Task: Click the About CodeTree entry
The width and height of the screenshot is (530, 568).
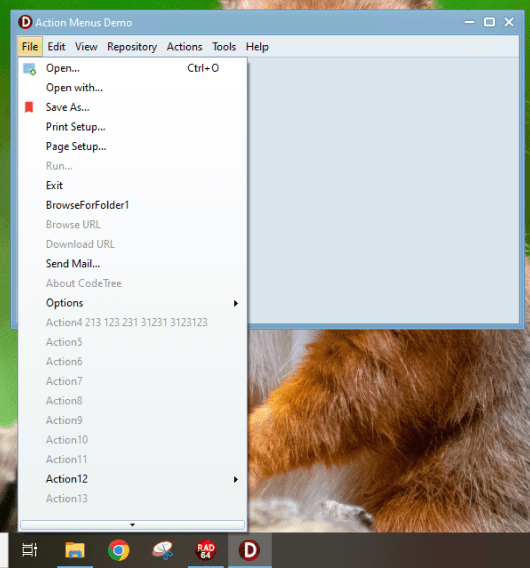Action: (133, 283)
